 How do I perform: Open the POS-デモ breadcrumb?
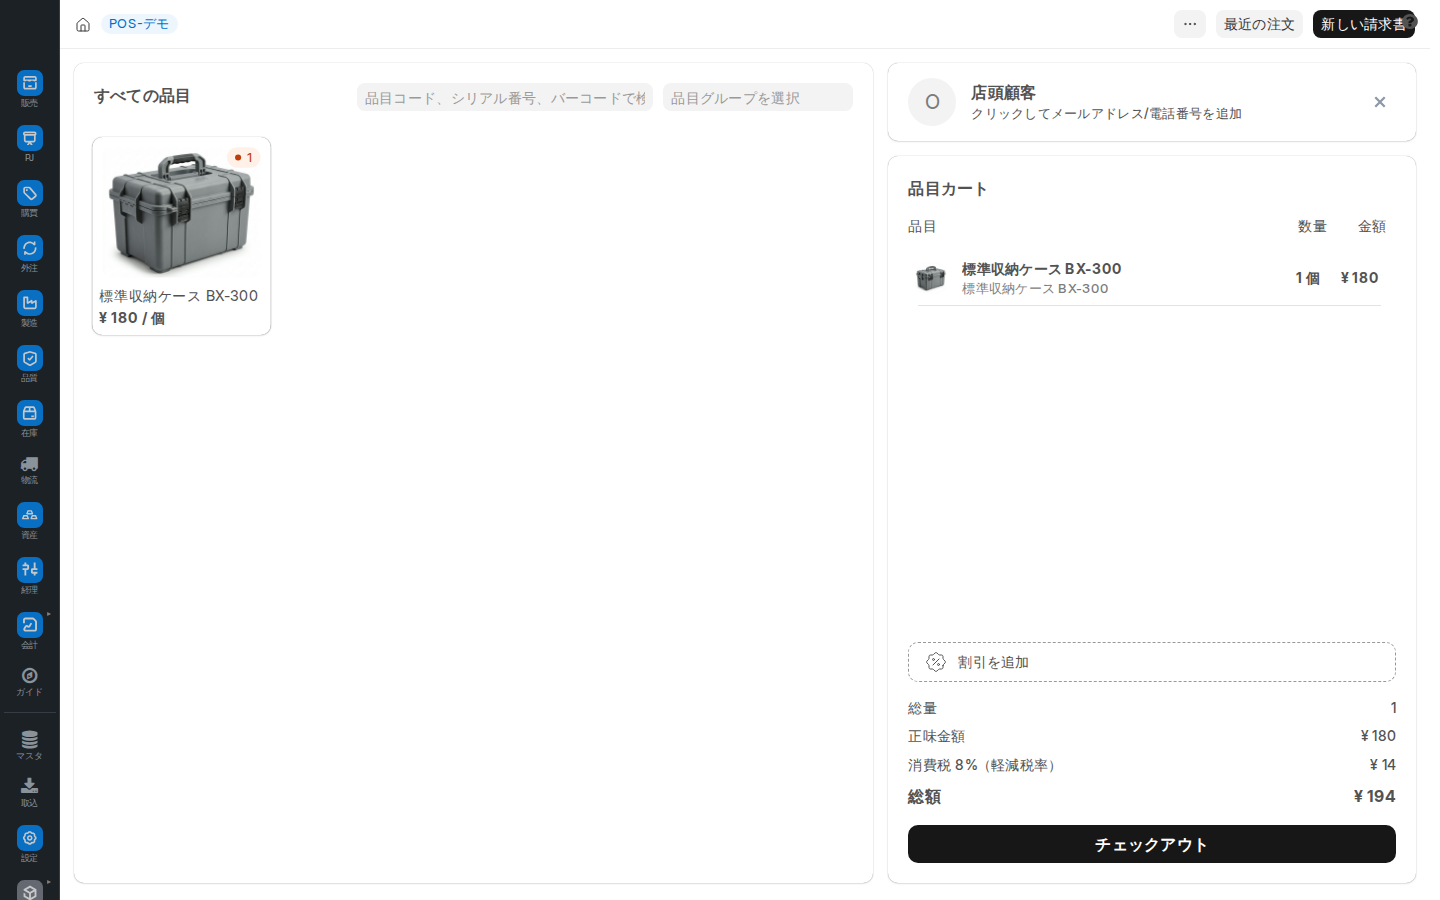pyautogui.click(x=139, y=24)
